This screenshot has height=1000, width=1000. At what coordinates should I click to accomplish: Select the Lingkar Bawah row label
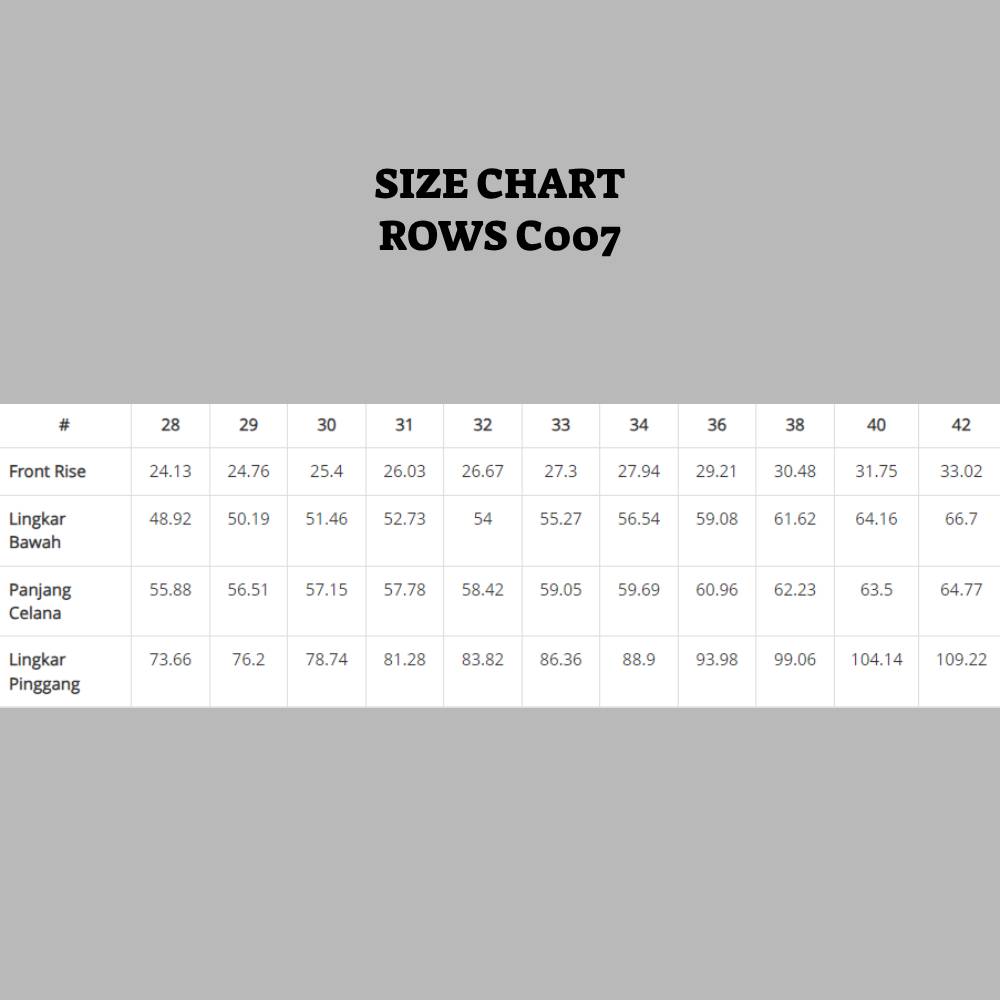(x=37, y=530)
